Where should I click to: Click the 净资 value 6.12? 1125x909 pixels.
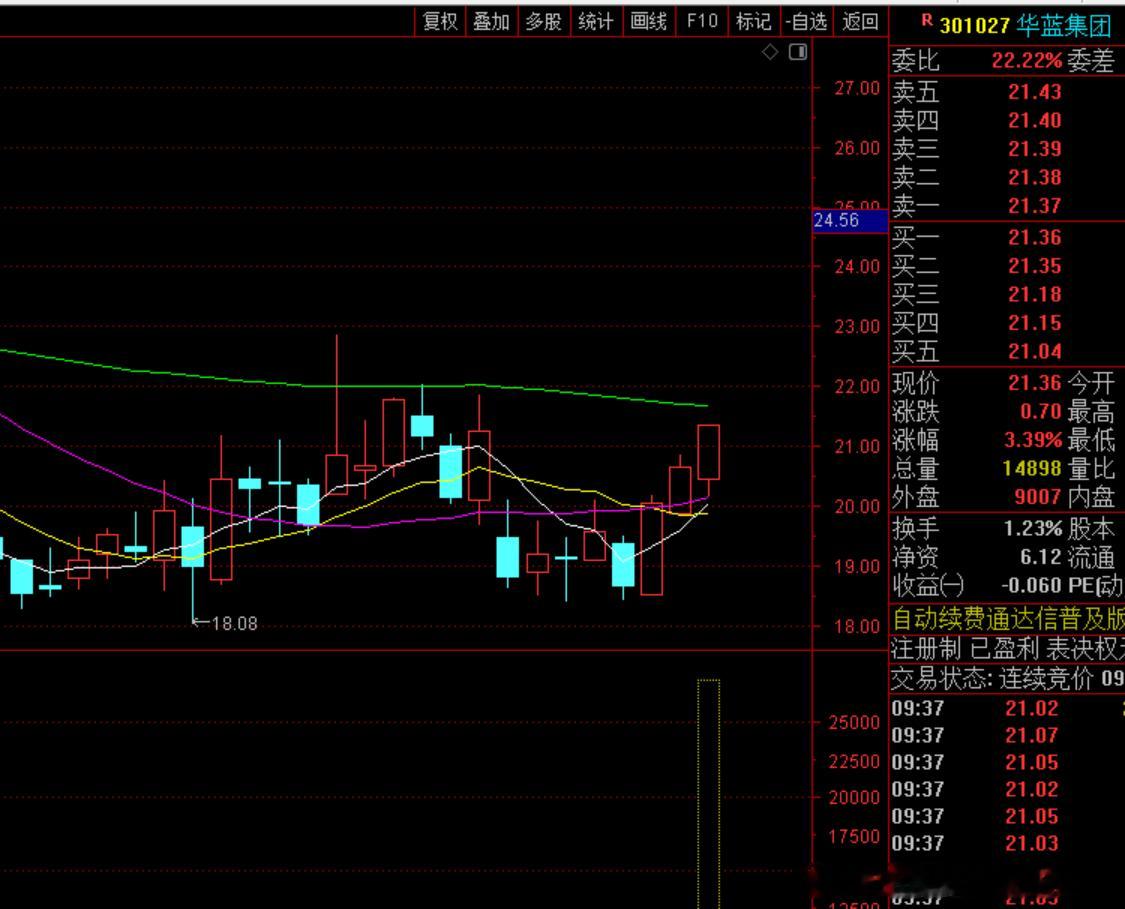pyautogui.click(x=1040, y=557)
